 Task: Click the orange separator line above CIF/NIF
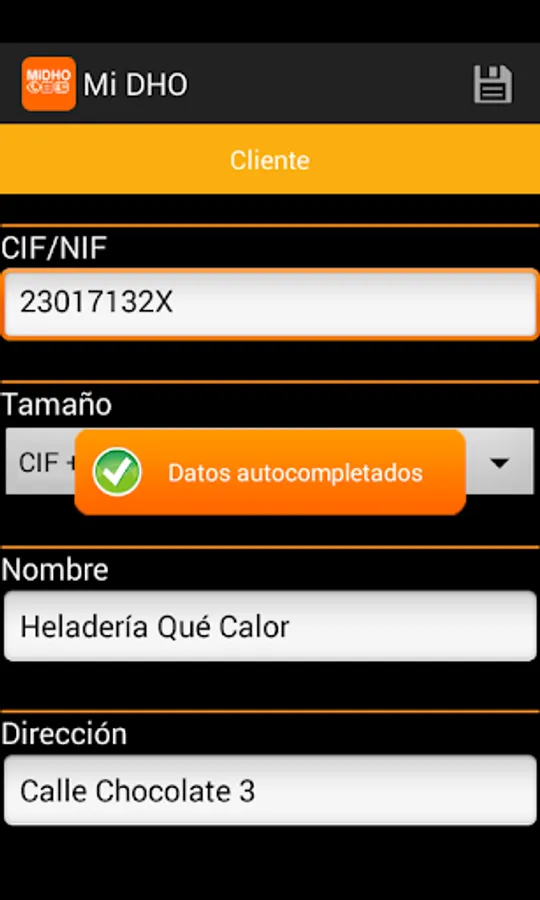270,226
